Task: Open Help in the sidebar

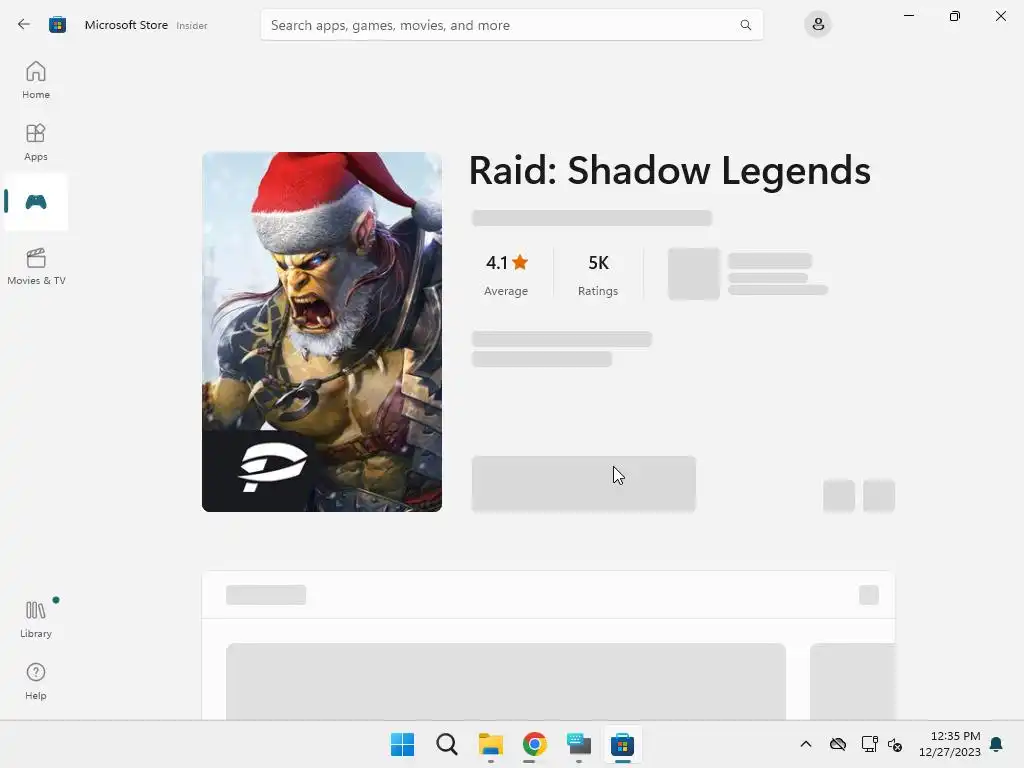Action: click(36, 682)
